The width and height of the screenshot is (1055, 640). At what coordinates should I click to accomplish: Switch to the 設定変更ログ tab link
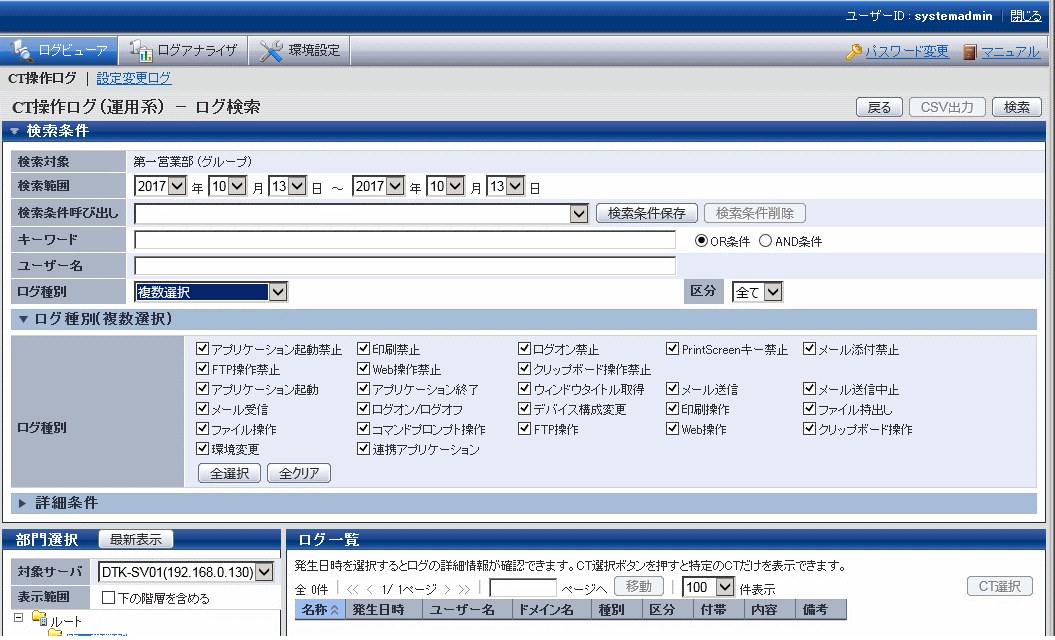134,78
